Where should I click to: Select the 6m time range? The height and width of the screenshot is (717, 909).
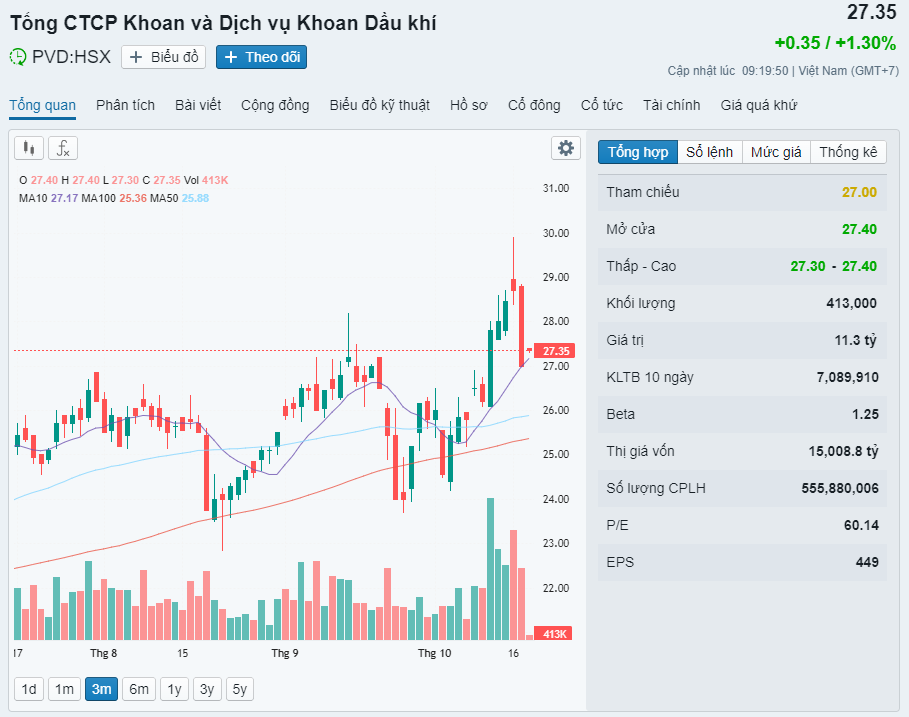click(x=139, y=688)
